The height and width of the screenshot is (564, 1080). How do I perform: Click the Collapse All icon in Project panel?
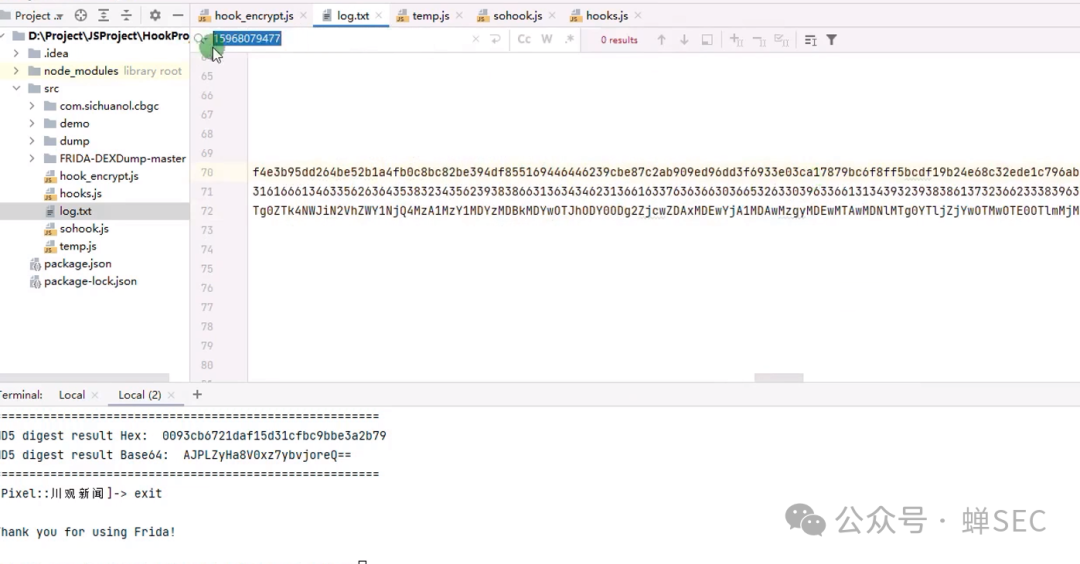pos(126,15)
